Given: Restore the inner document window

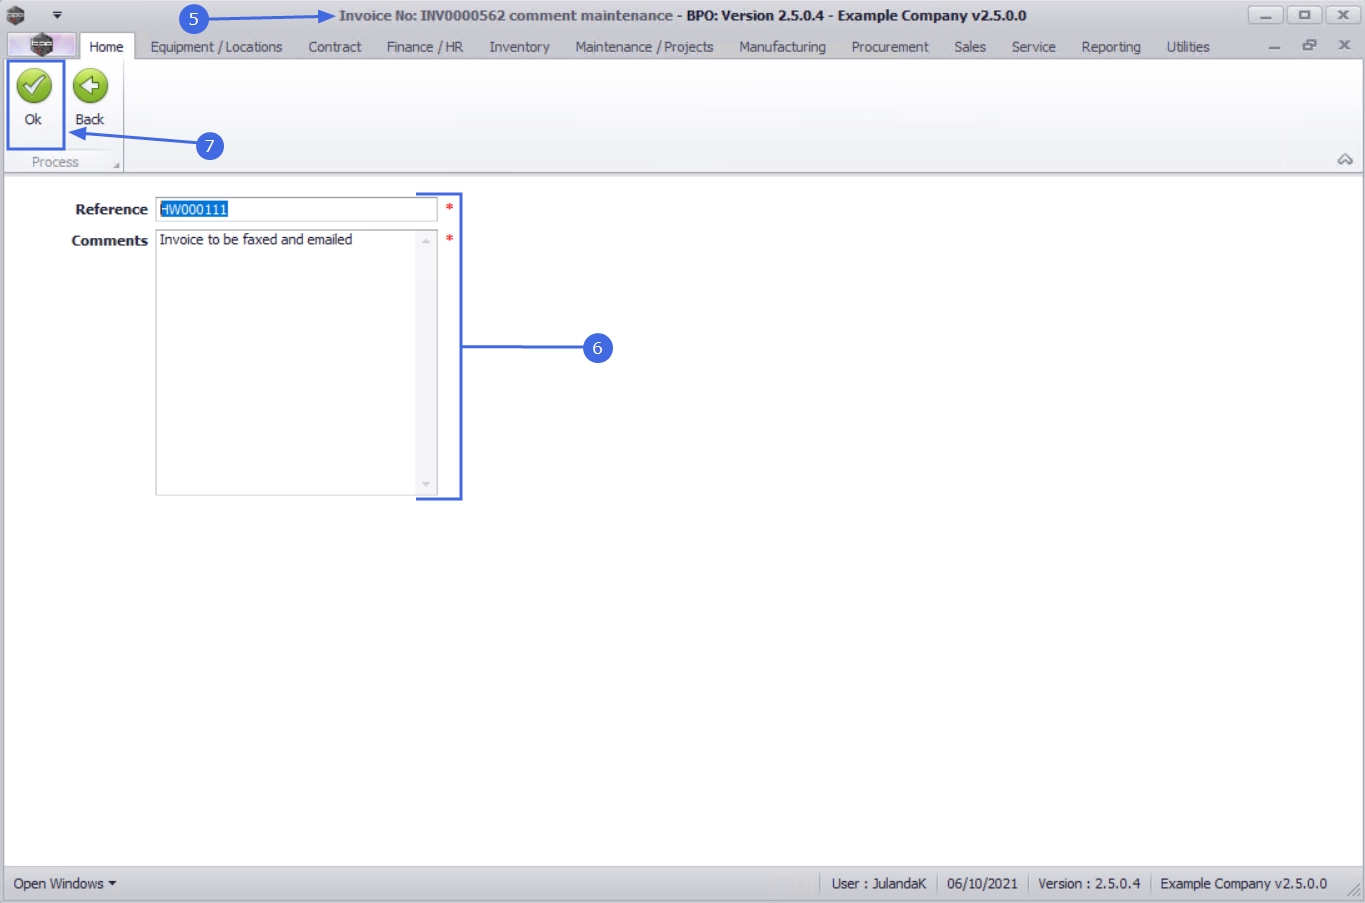Looking at the screenshot, I should 1309,46.
